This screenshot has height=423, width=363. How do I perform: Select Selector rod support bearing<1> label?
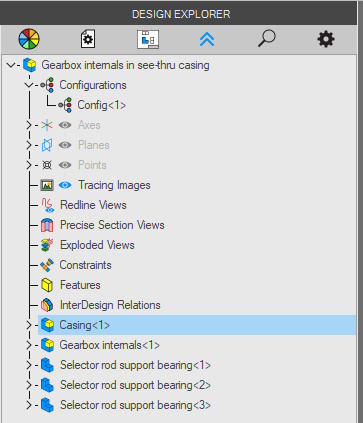click(135, 365)
